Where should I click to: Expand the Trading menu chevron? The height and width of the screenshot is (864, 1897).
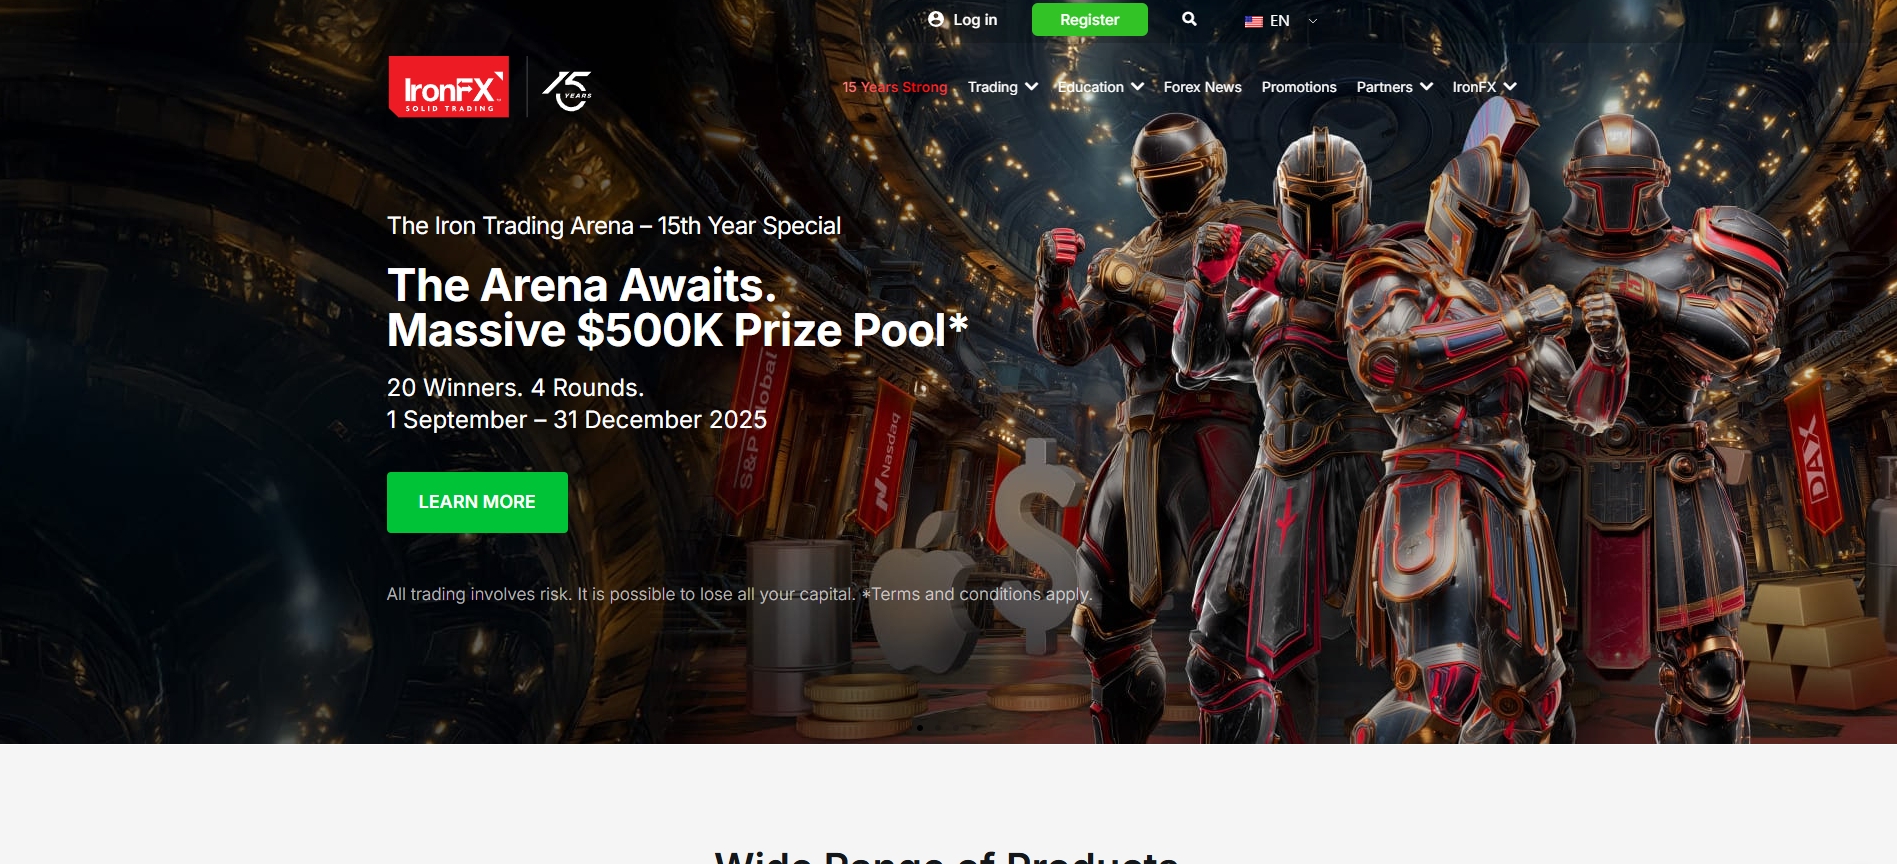tap(1031, 87)
